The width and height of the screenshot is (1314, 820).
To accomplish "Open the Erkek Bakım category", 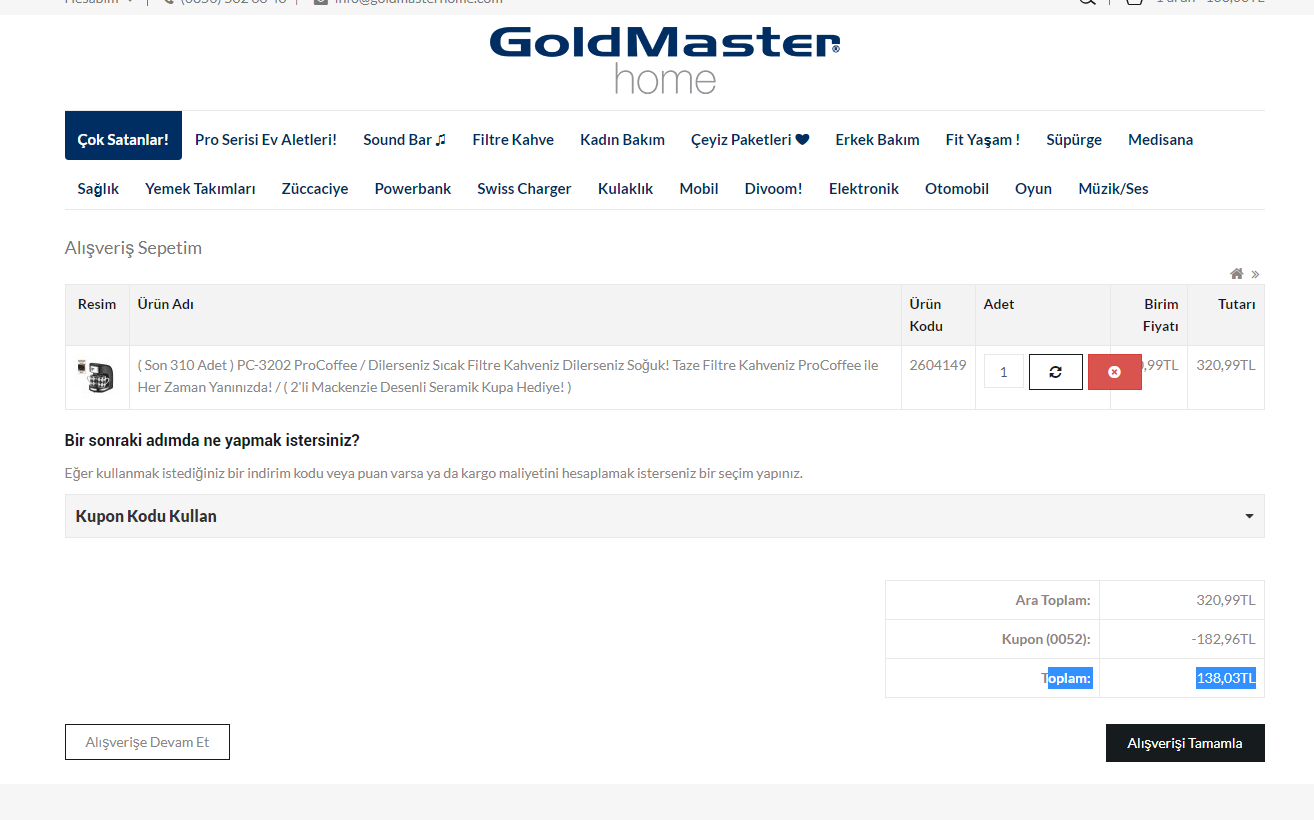I will (x=877, y=139).
